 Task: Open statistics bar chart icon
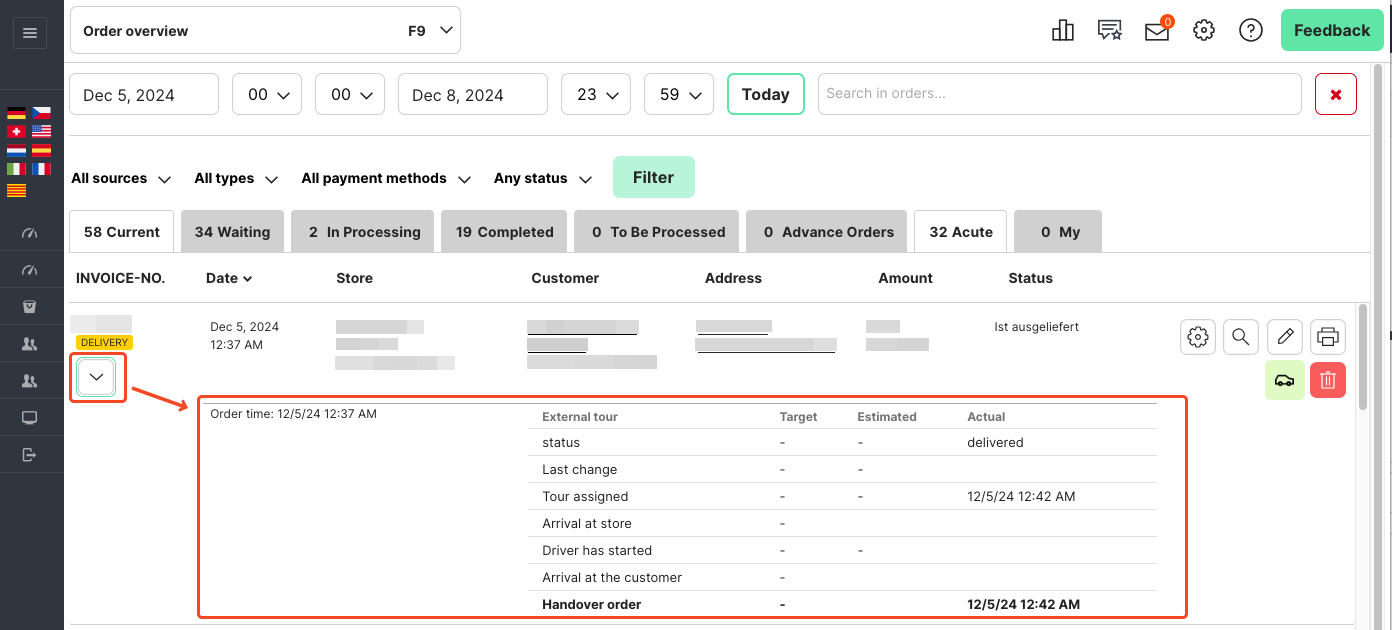[x=1063, y=31]
